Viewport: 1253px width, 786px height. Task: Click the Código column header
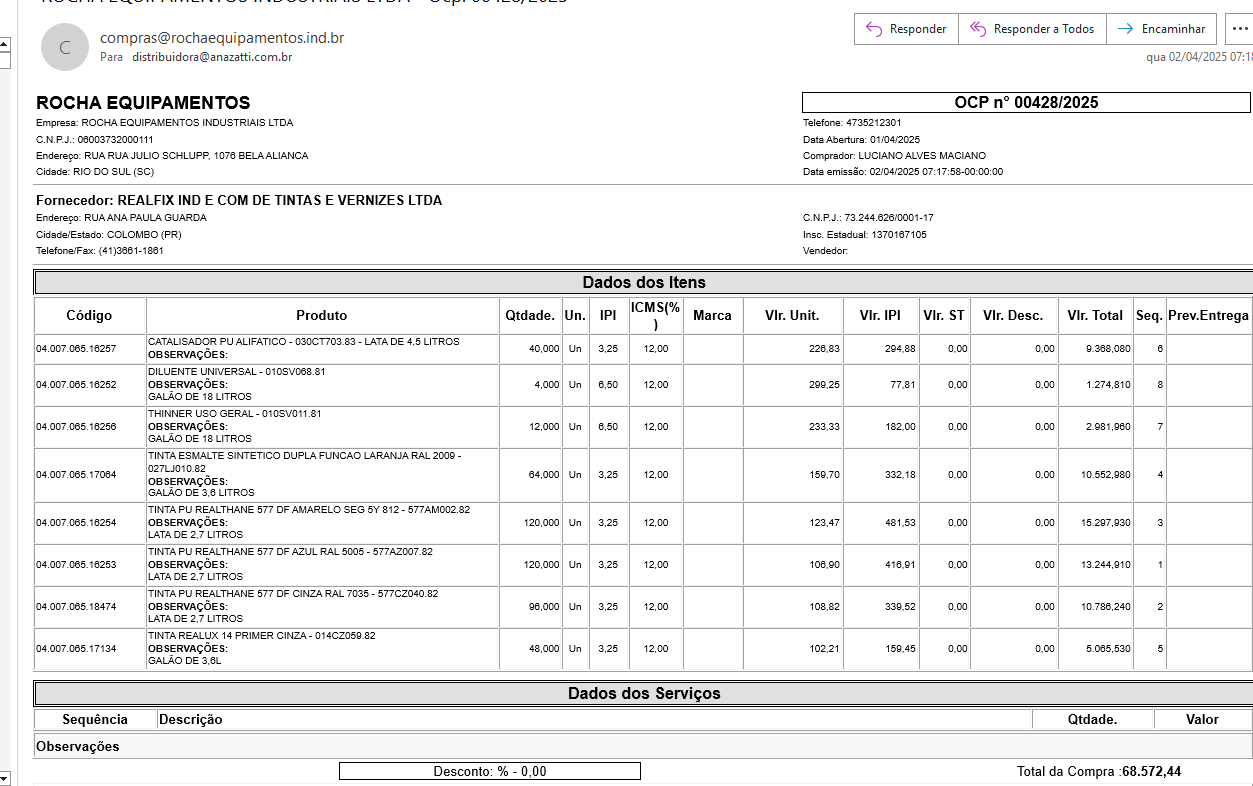(x=89, y=315)
